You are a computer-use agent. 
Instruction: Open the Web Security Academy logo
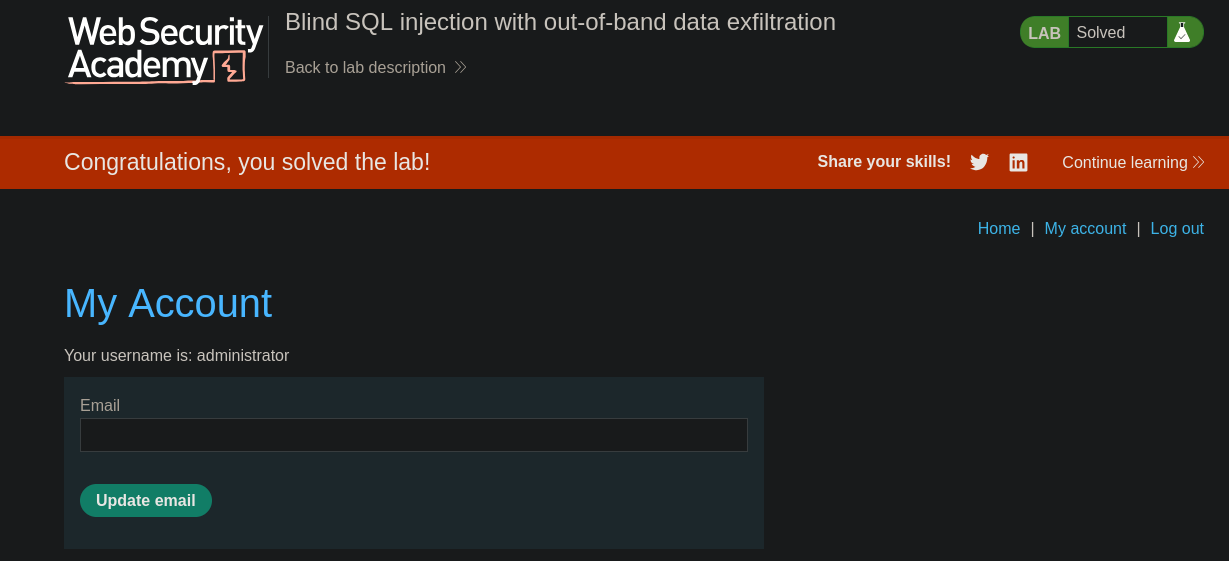click(x=165, y=49)
